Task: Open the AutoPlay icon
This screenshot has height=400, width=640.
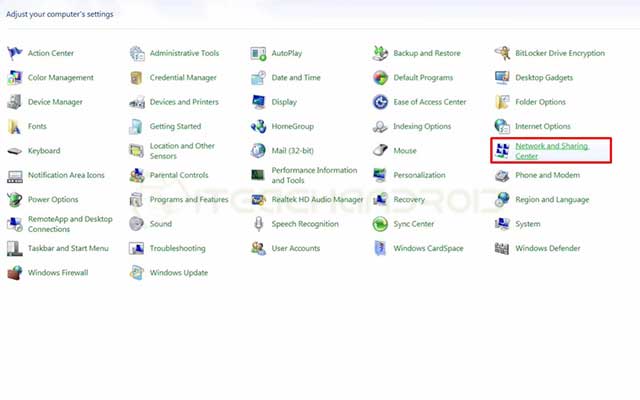Action: (x=258, y=53)
